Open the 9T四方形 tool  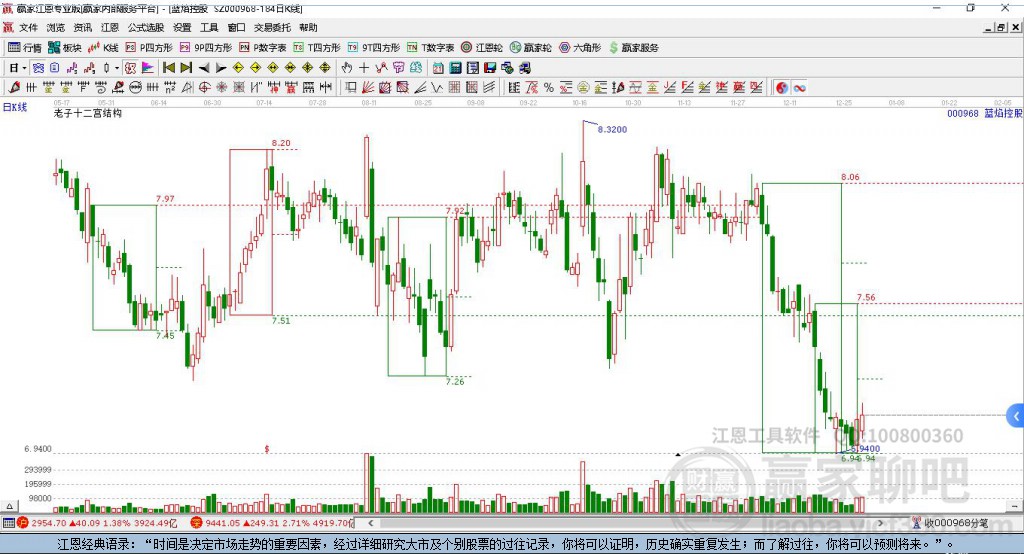[x=374, y=48]
